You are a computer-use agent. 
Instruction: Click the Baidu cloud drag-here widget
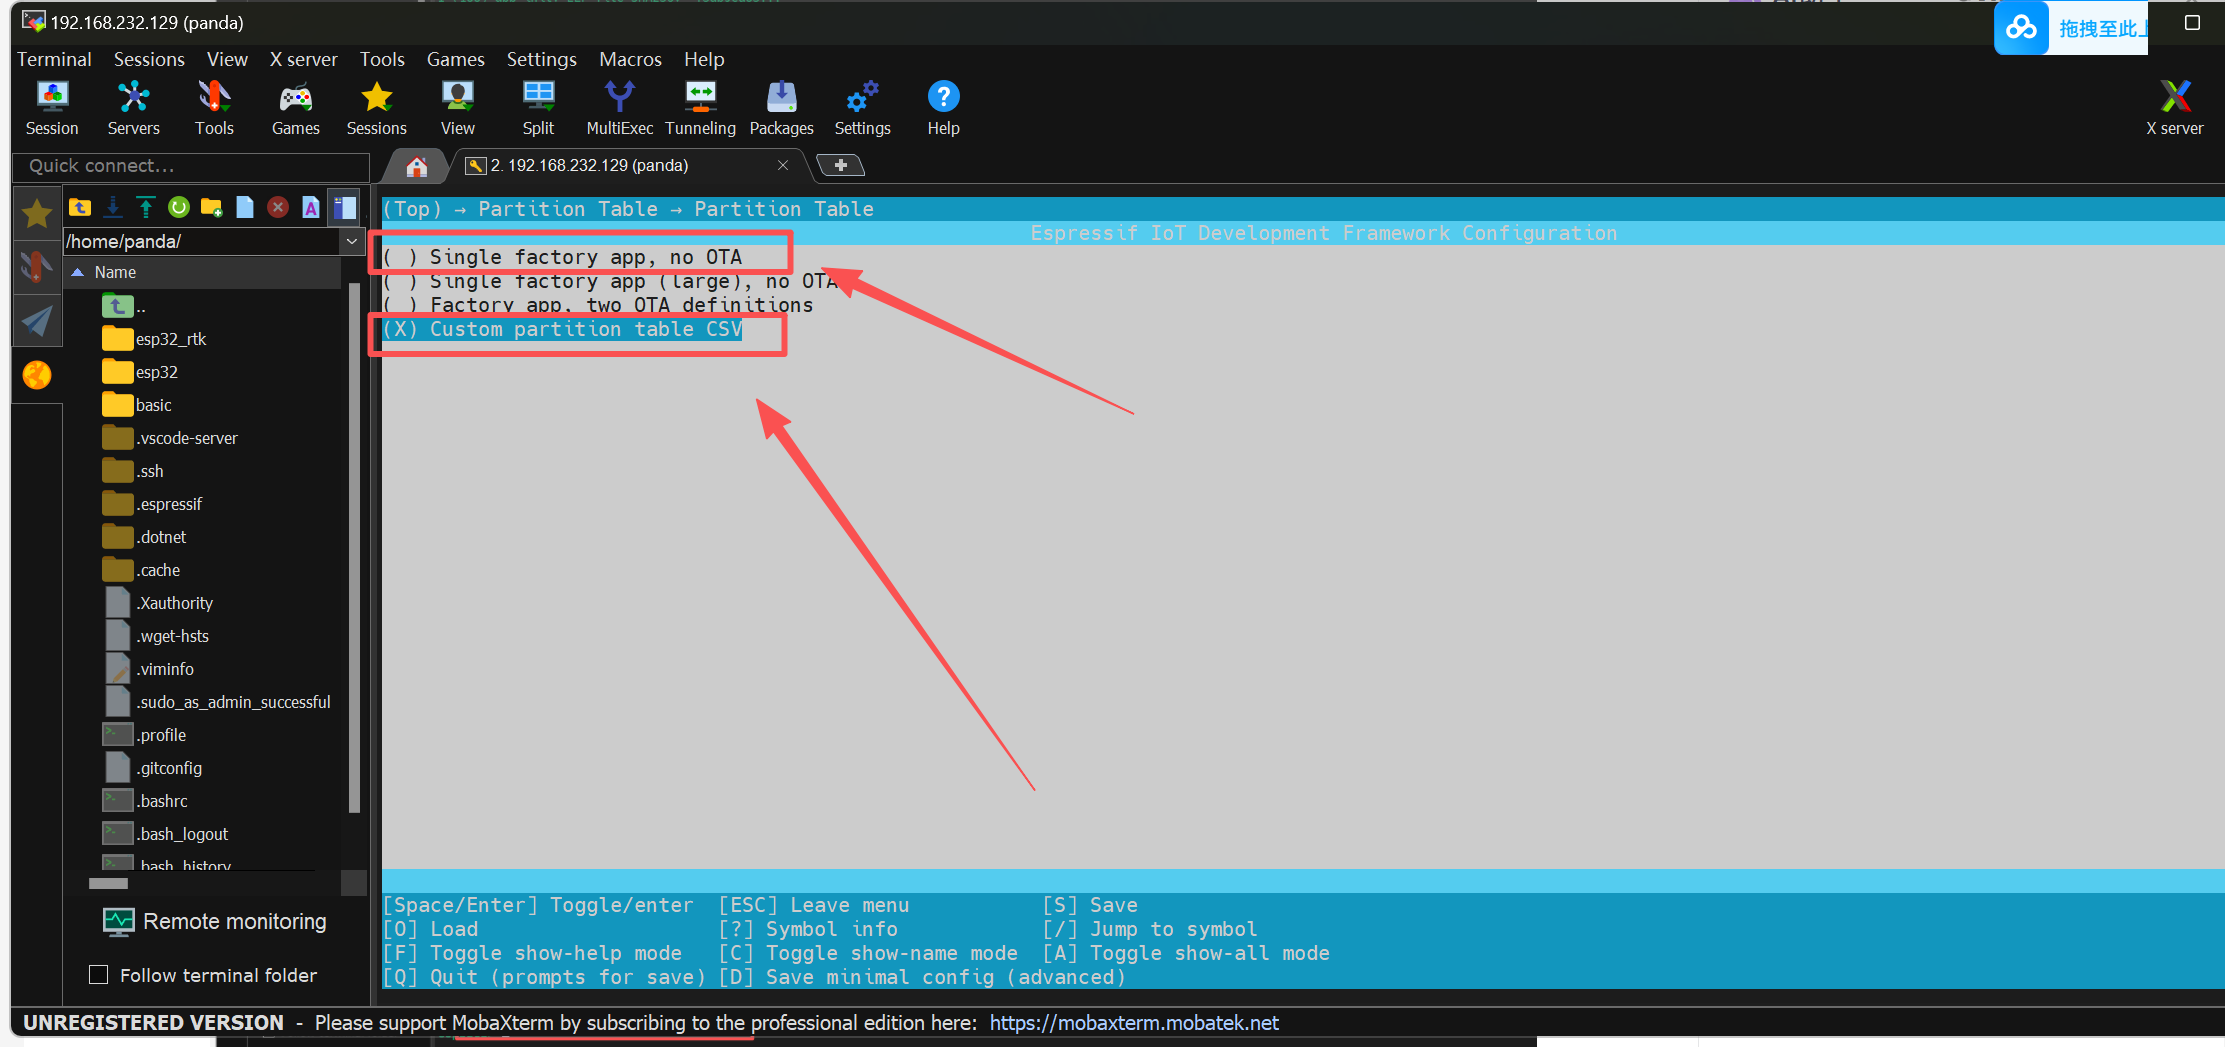pos(2071,28)
